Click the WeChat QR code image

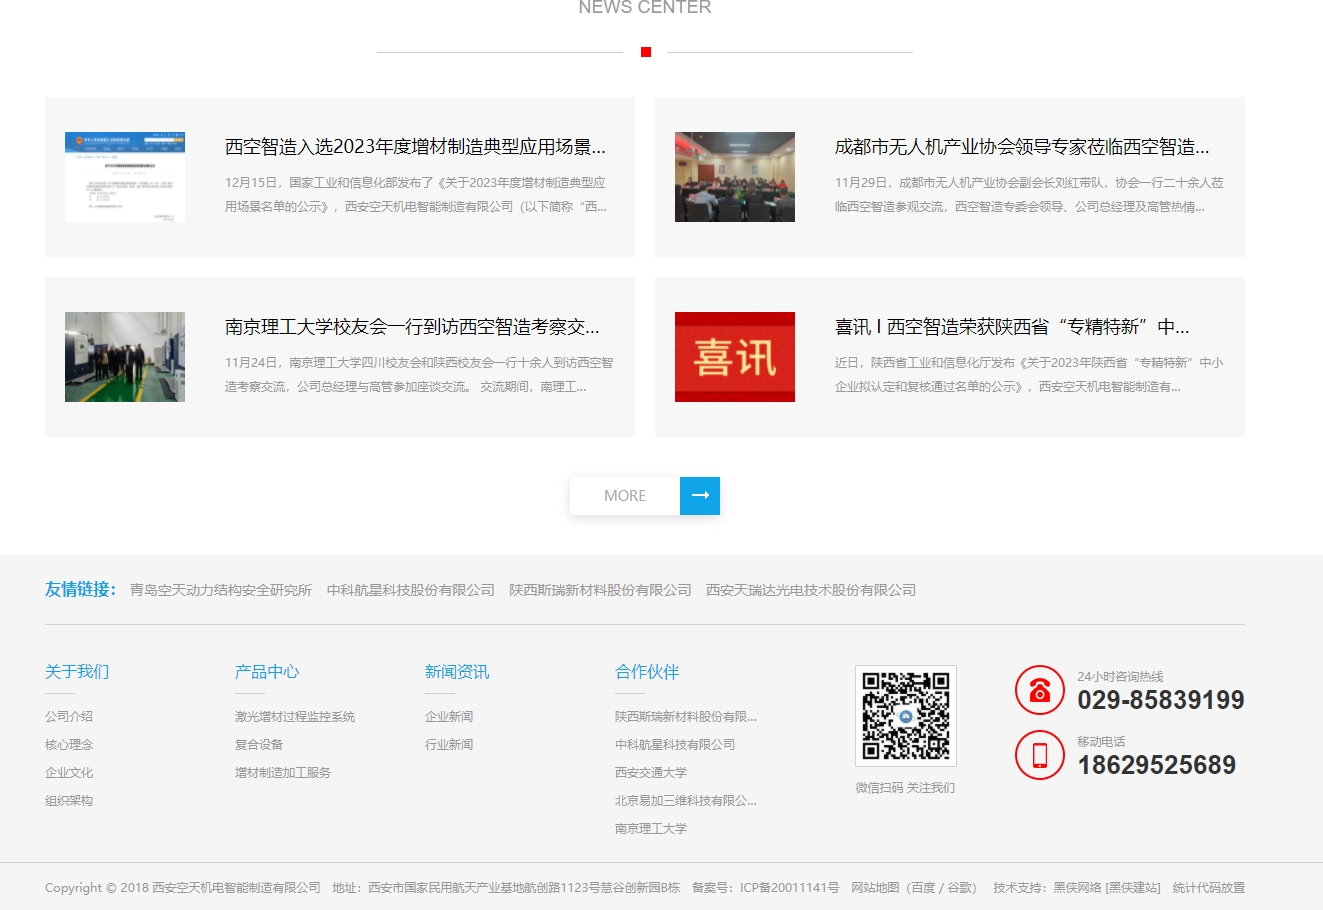[905, 716]
